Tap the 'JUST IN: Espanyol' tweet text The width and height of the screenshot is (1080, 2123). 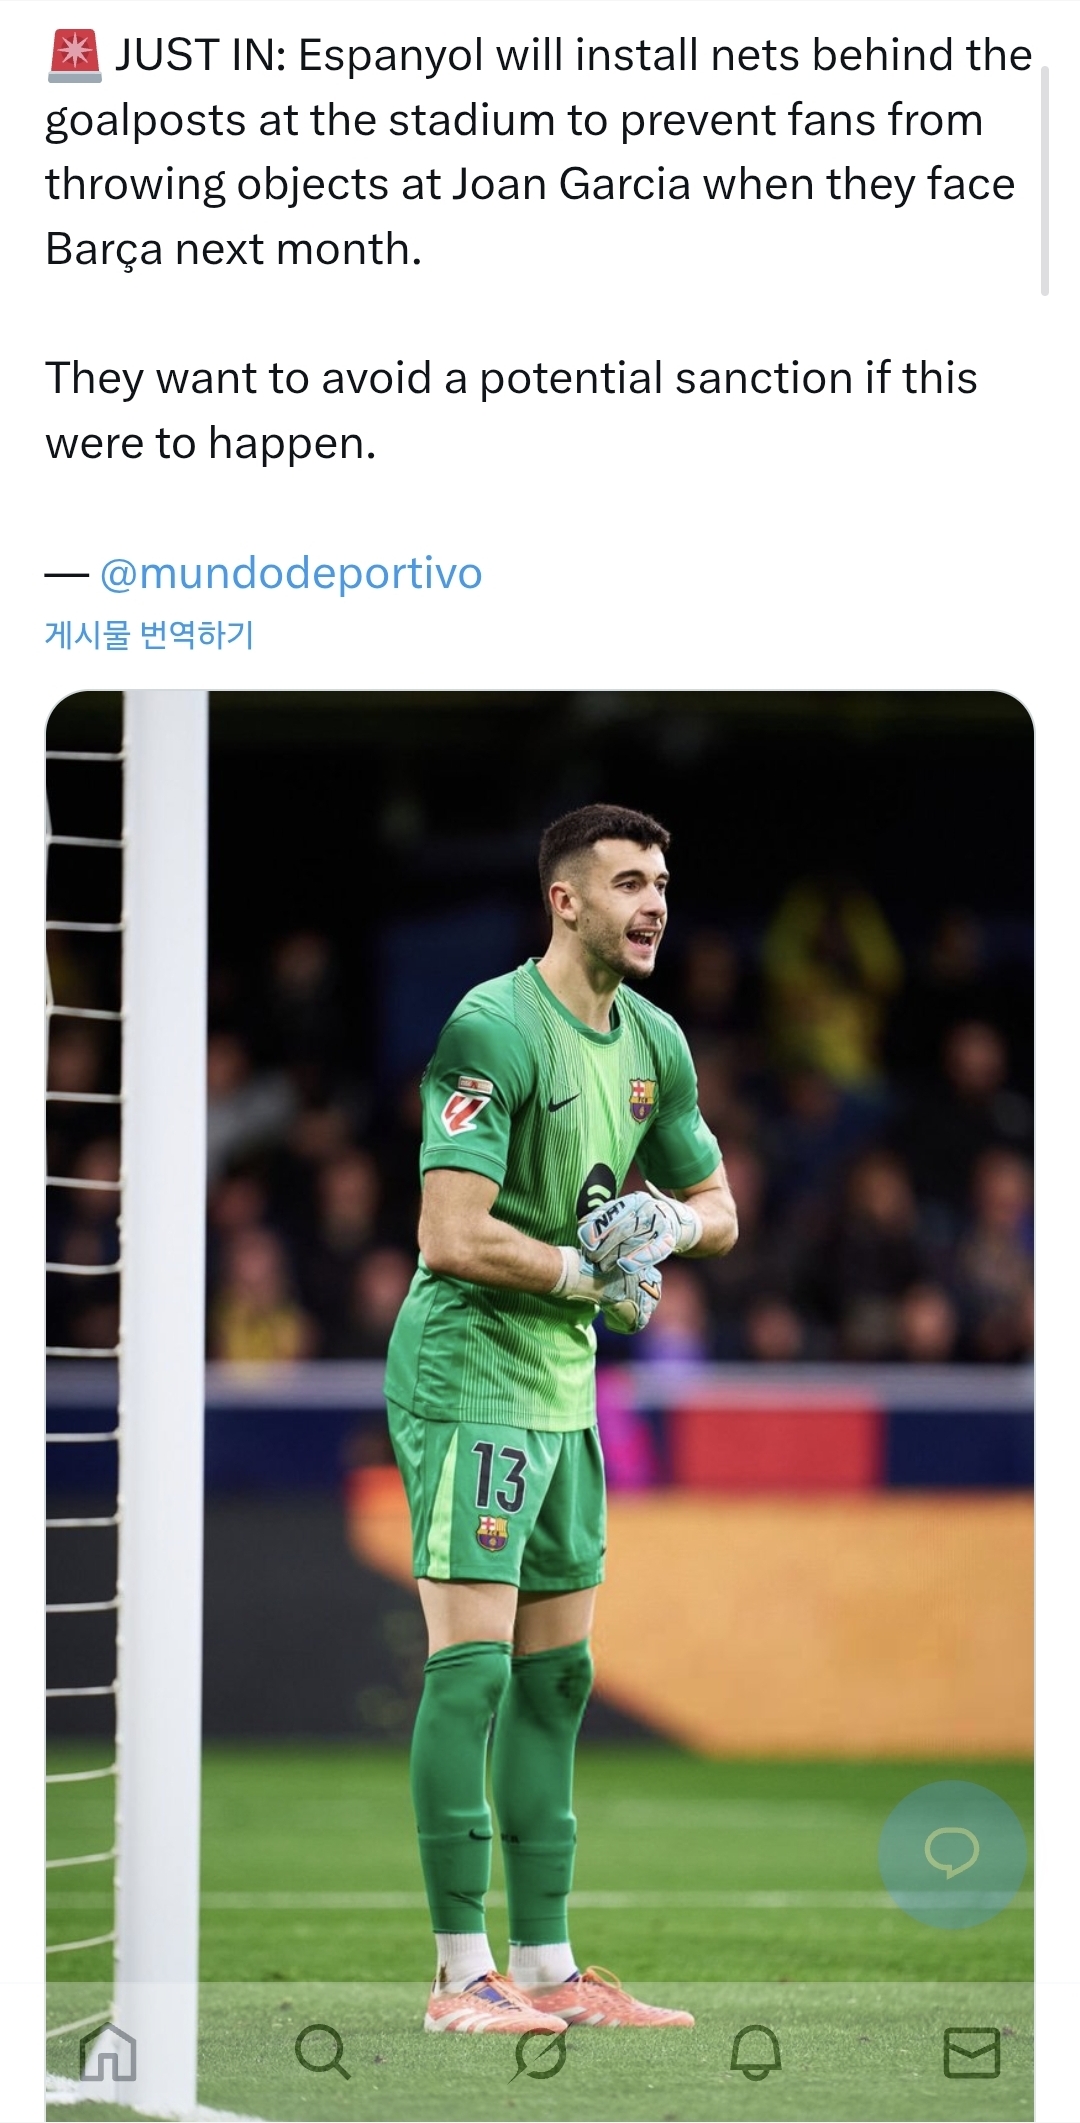coord(540,152)
